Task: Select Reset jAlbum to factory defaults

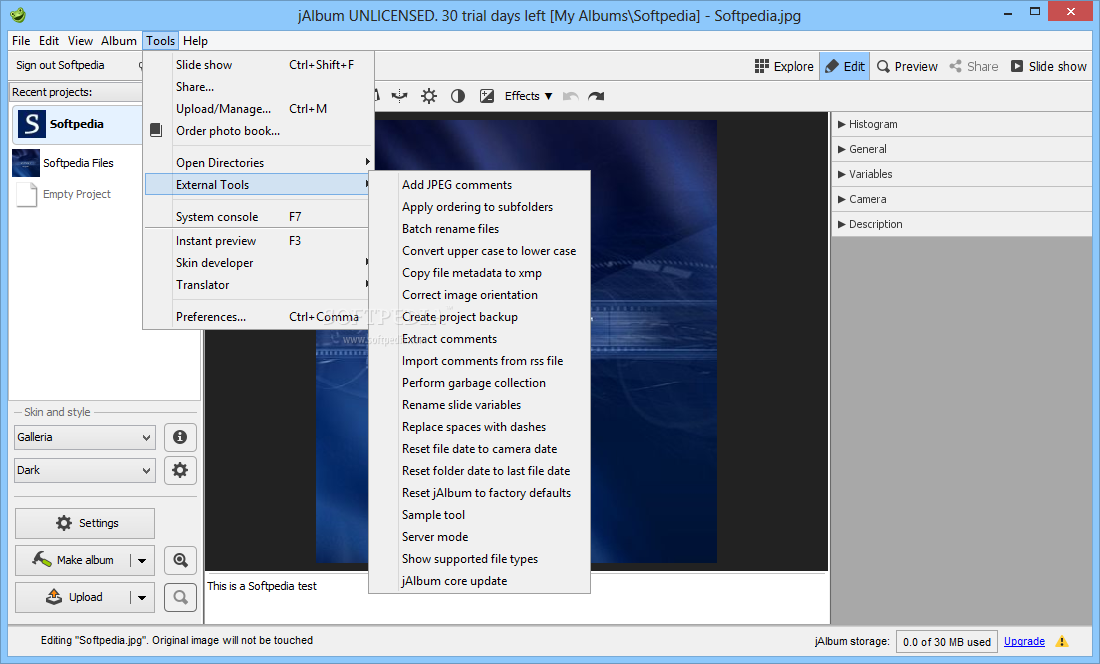Action: coord(479,493)
